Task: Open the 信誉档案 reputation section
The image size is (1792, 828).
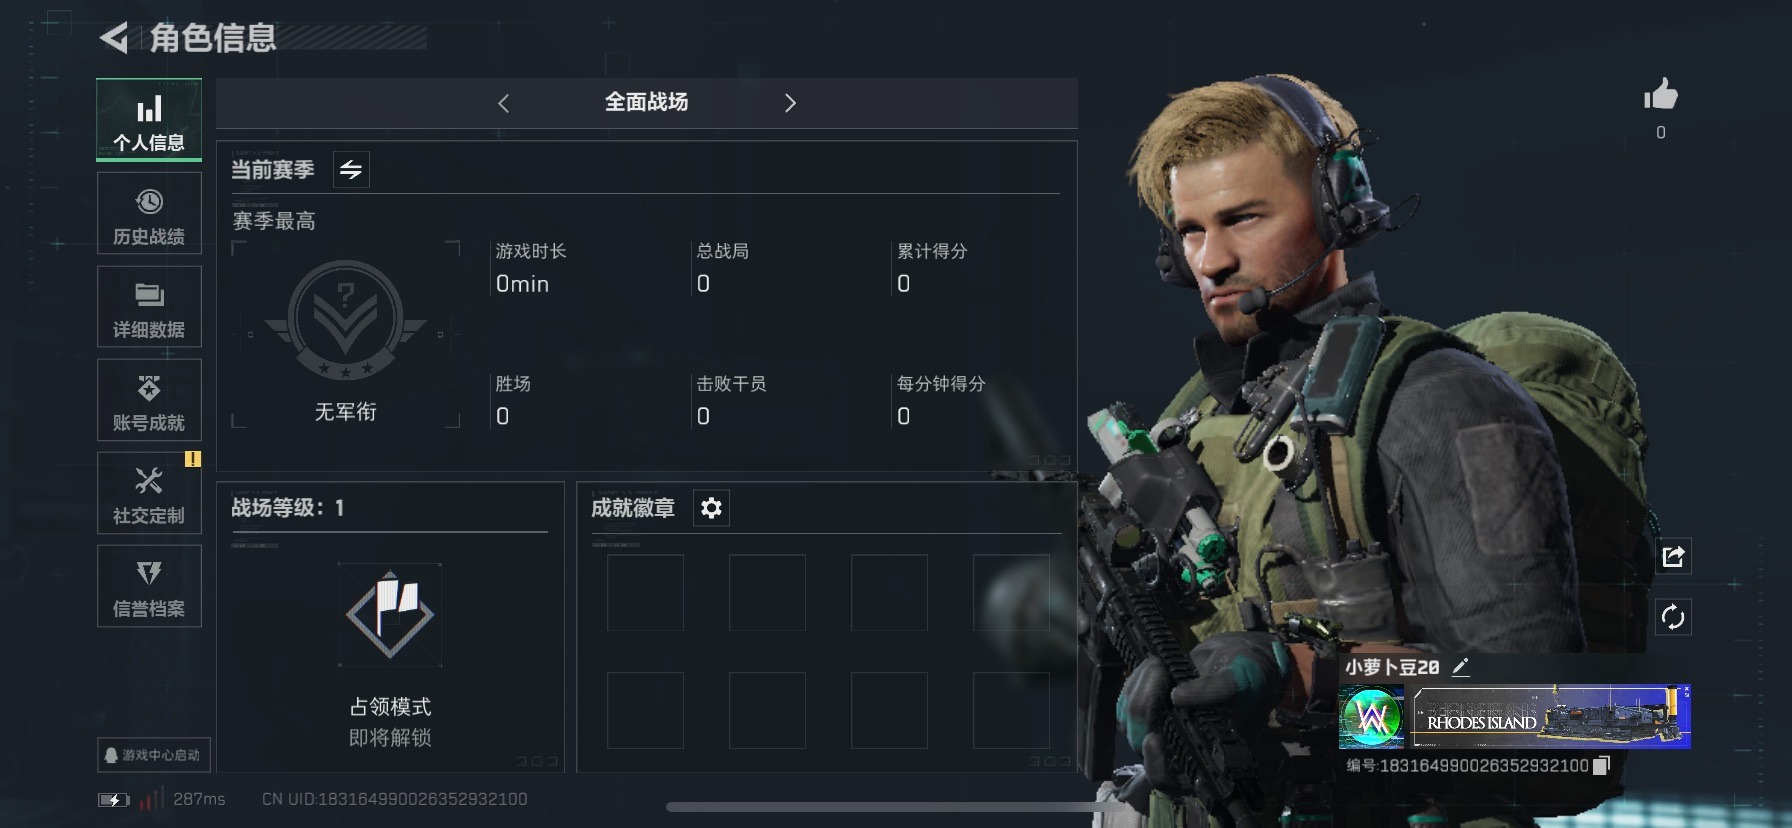Action: [149, 586]
